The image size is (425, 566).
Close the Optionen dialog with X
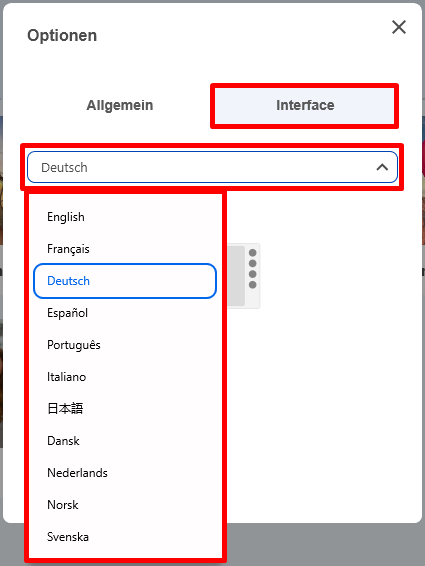click(399, 27)
